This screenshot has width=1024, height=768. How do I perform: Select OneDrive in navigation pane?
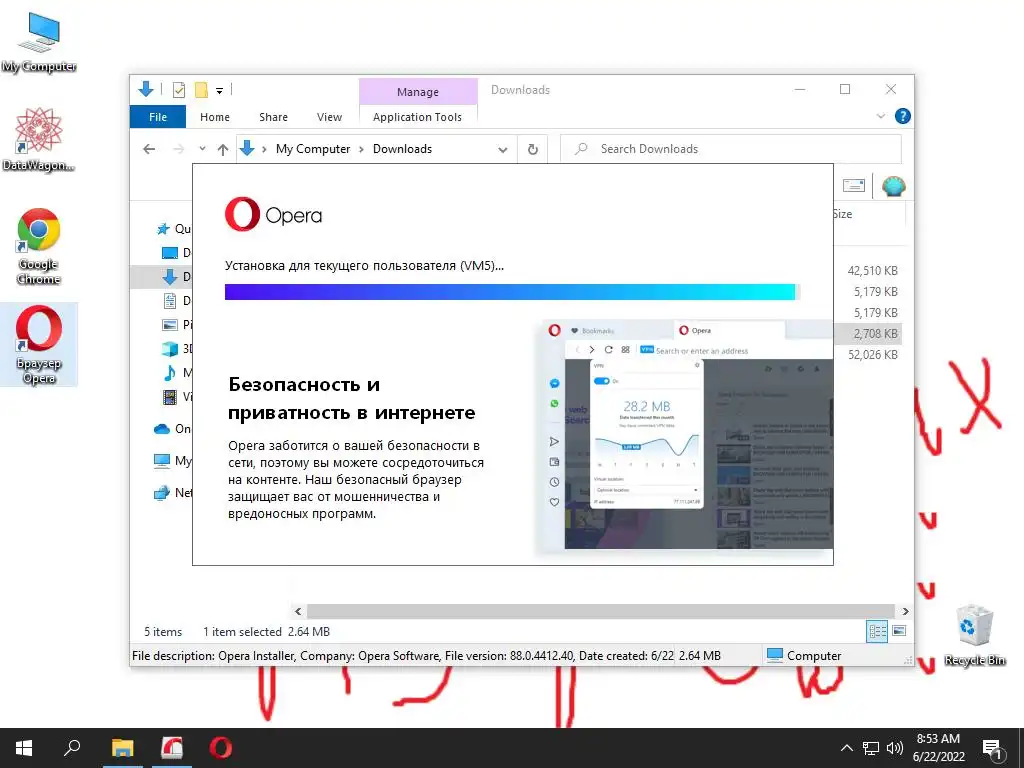[172, 429]
